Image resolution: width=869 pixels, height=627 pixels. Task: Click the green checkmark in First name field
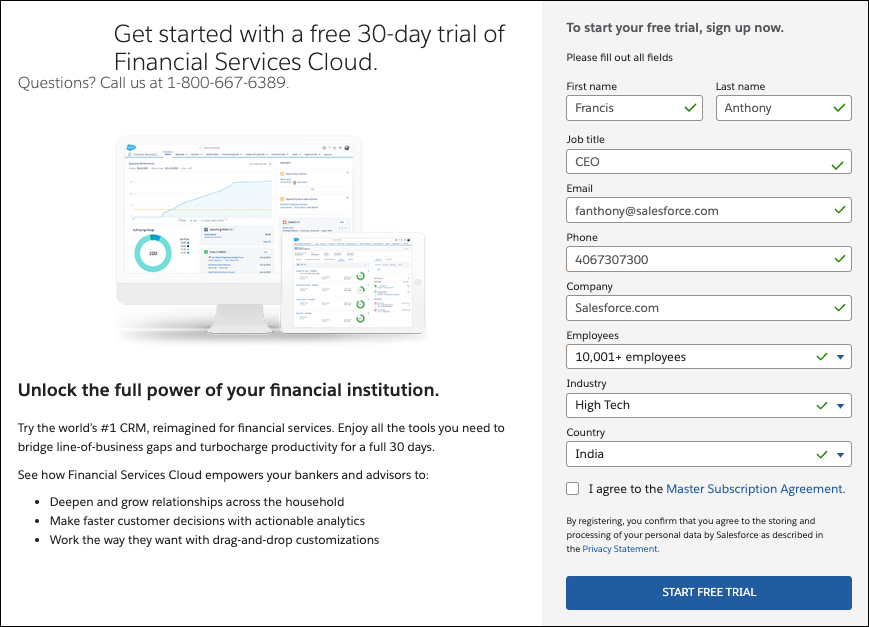[x=690, y=108]
